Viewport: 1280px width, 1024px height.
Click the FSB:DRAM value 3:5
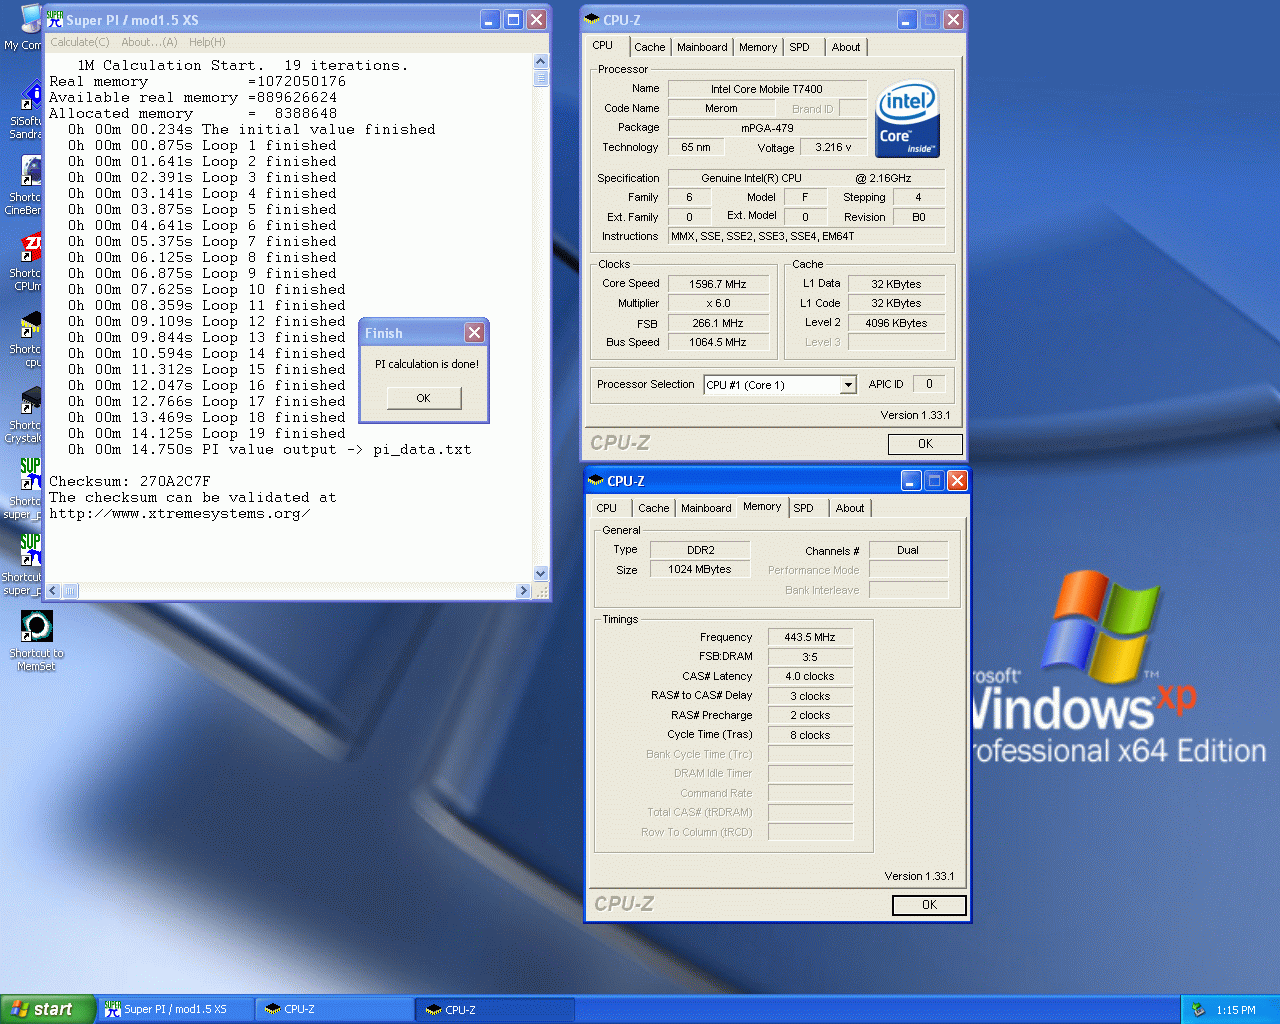(810, 657)
